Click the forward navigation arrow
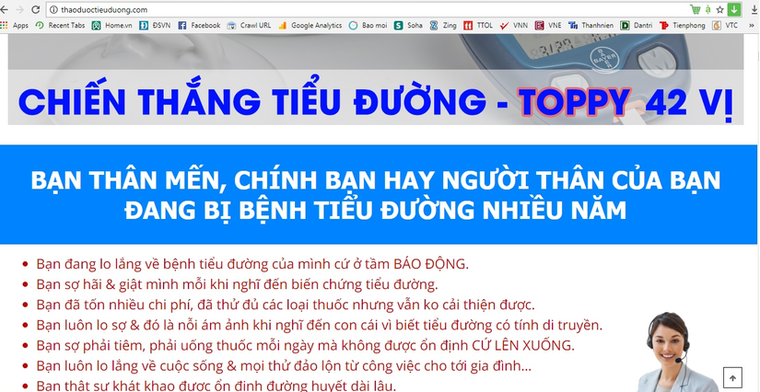This screenshot has width=760, height=392. [x=19, y=9]
